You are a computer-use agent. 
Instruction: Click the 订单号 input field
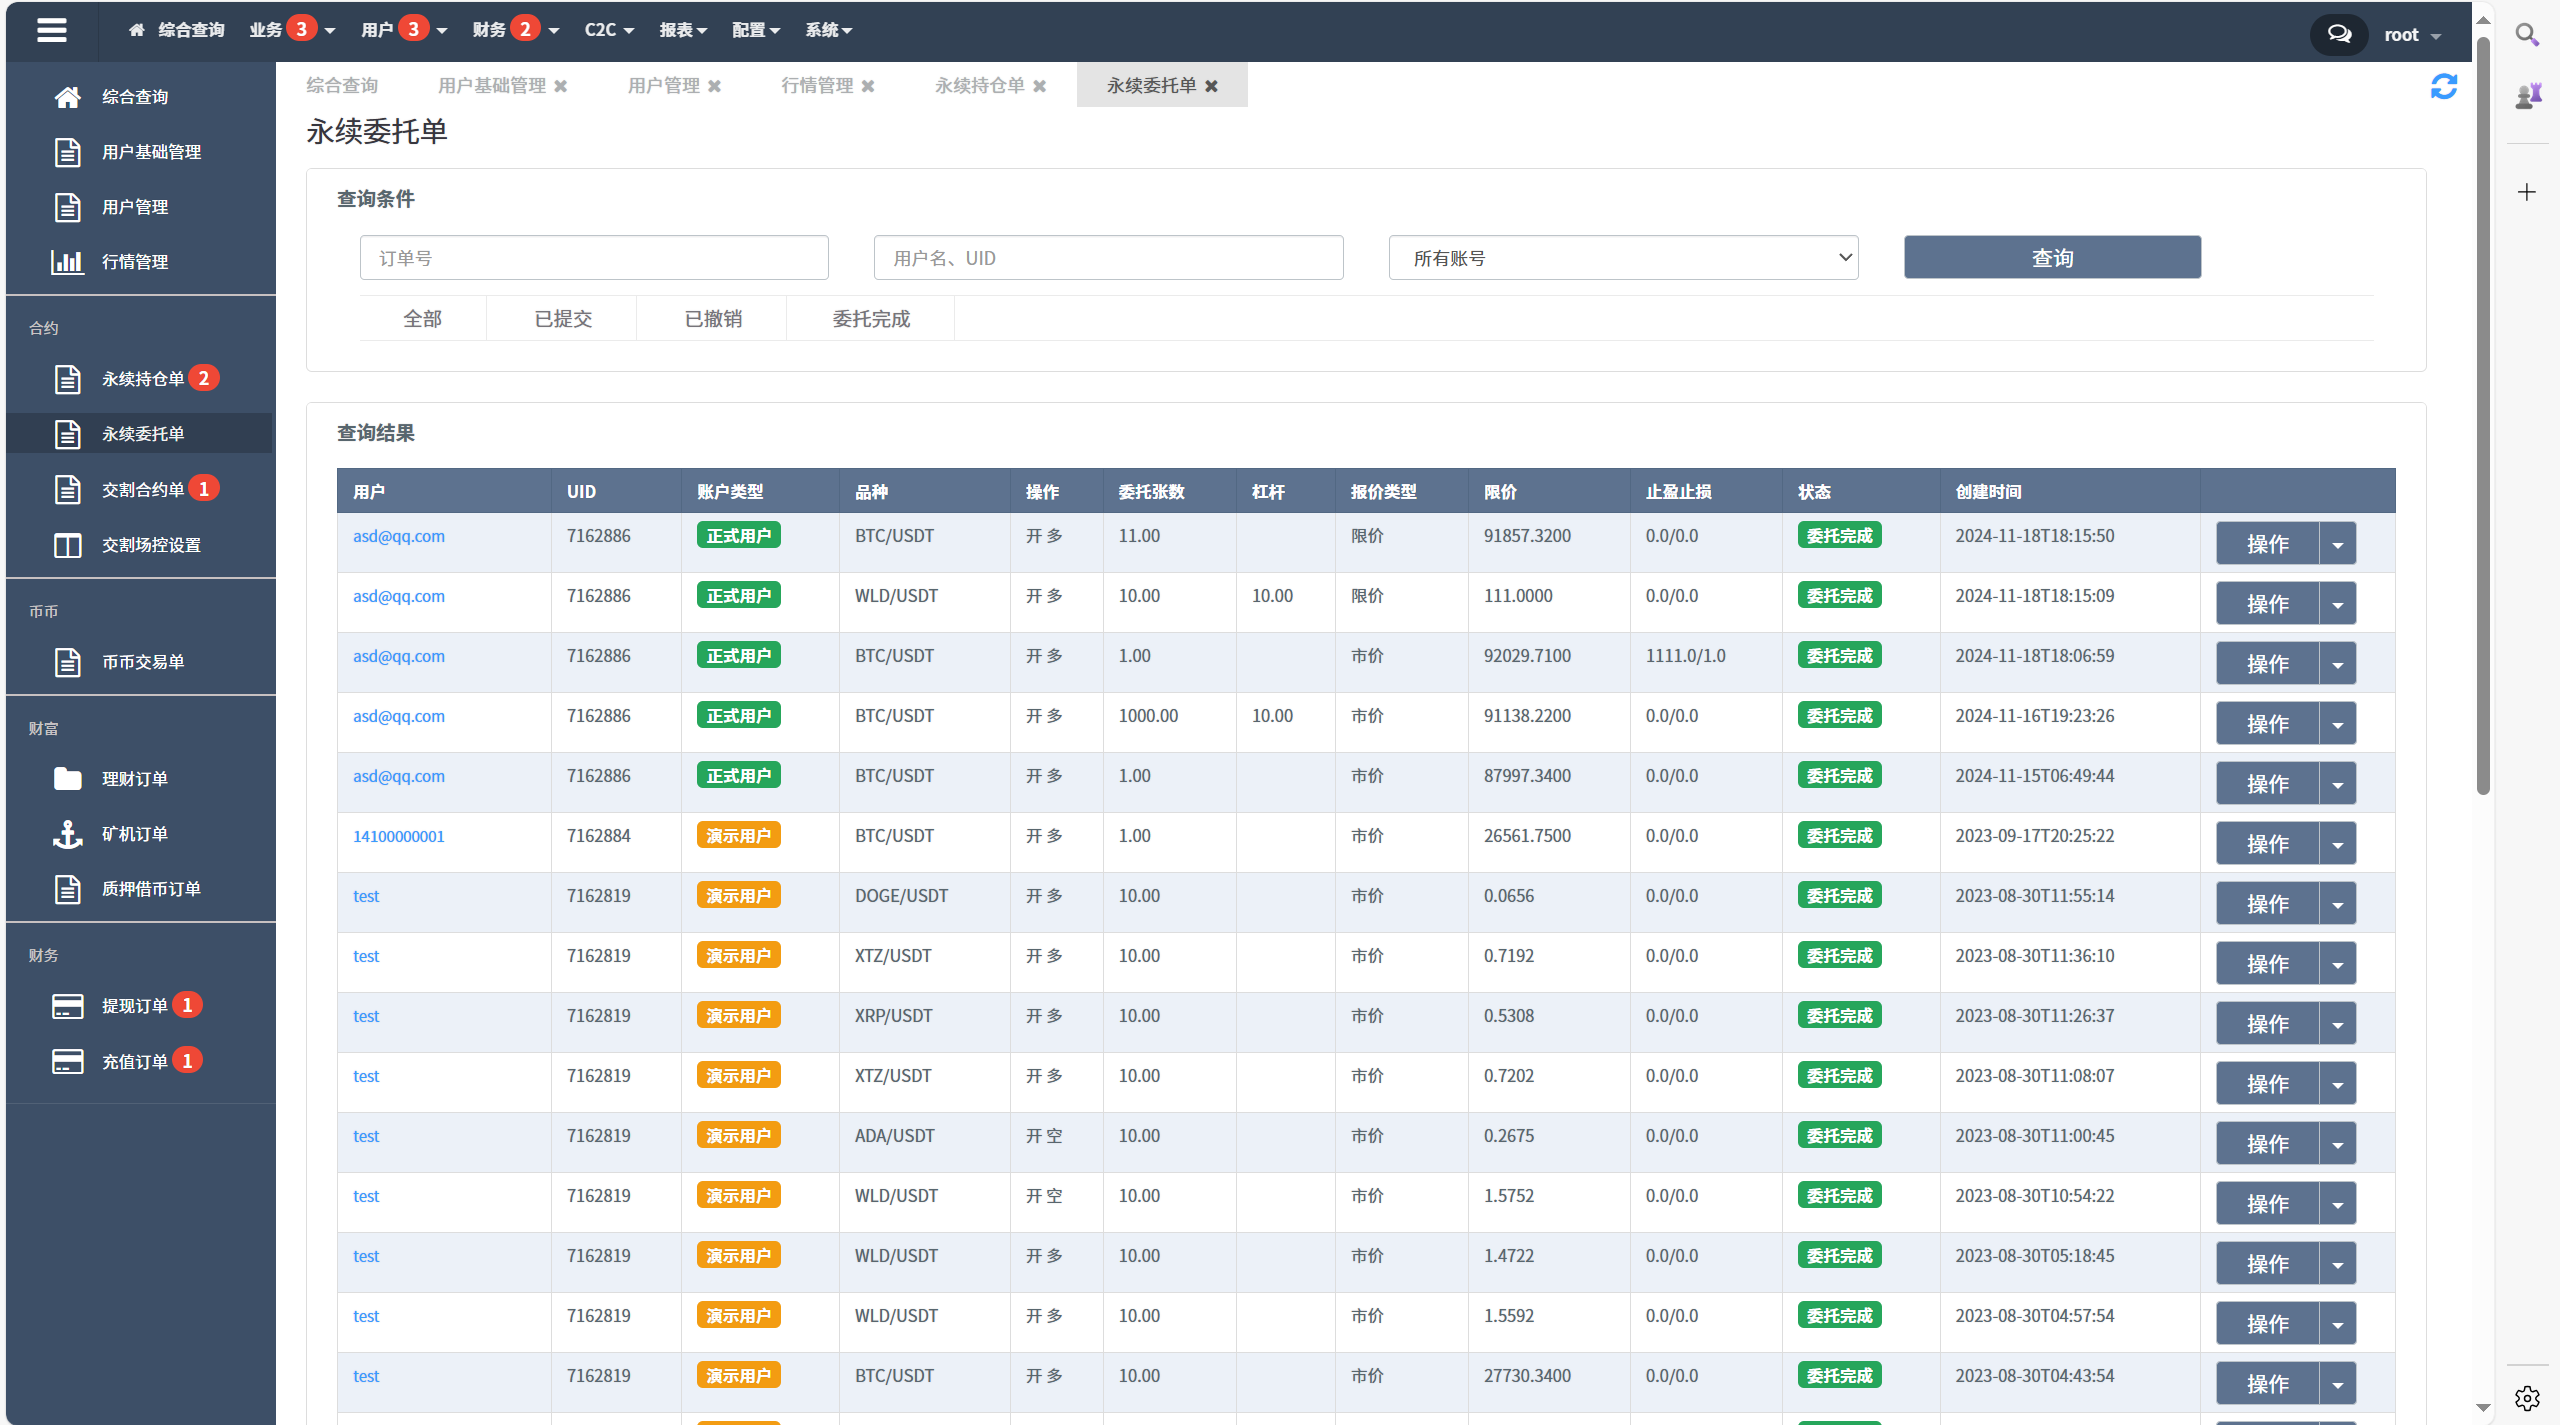(590, 258)
